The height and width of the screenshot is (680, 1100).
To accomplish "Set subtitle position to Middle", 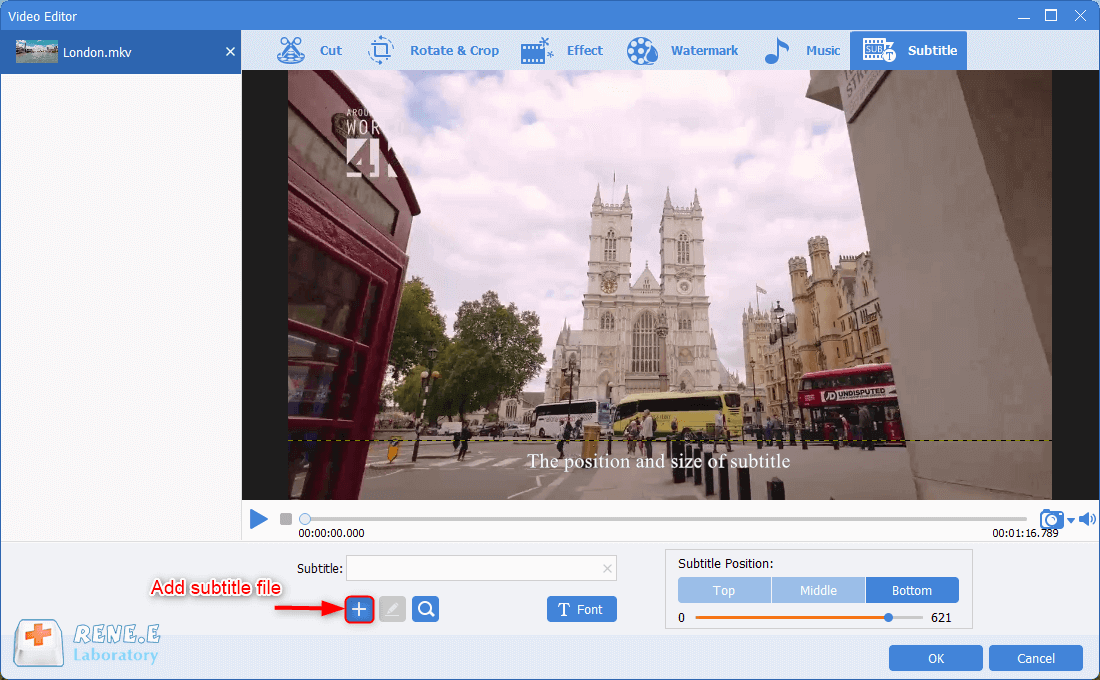I will tap(819, 590).
